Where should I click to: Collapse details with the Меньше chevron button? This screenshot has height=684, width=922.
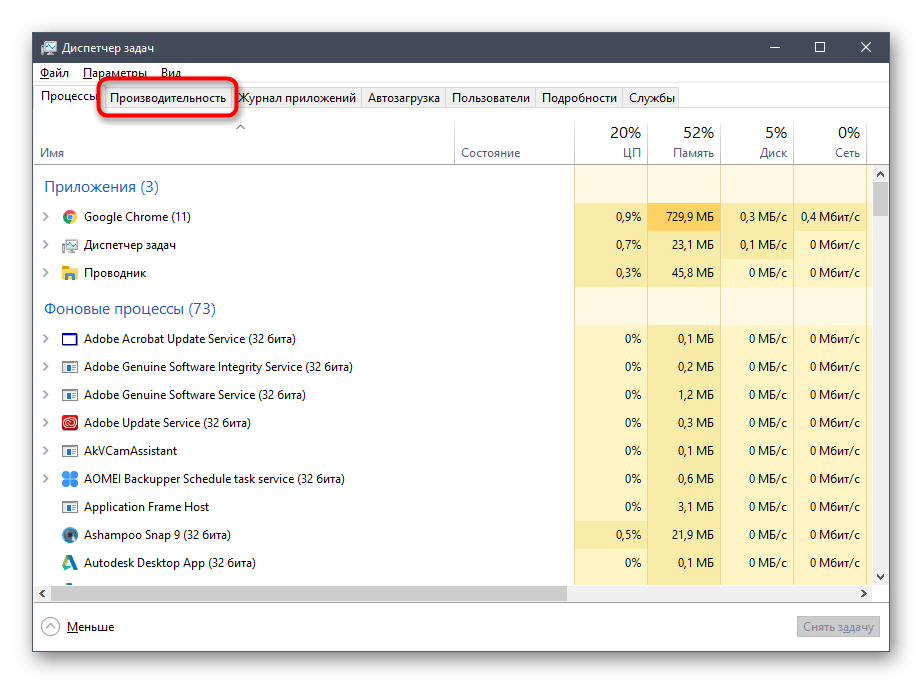point(50,627)
